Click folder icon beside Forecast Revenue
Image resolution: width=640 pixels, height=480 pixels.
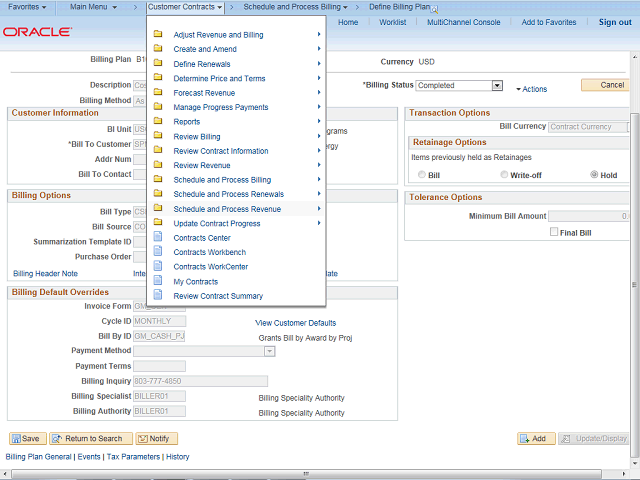point(158,92)
